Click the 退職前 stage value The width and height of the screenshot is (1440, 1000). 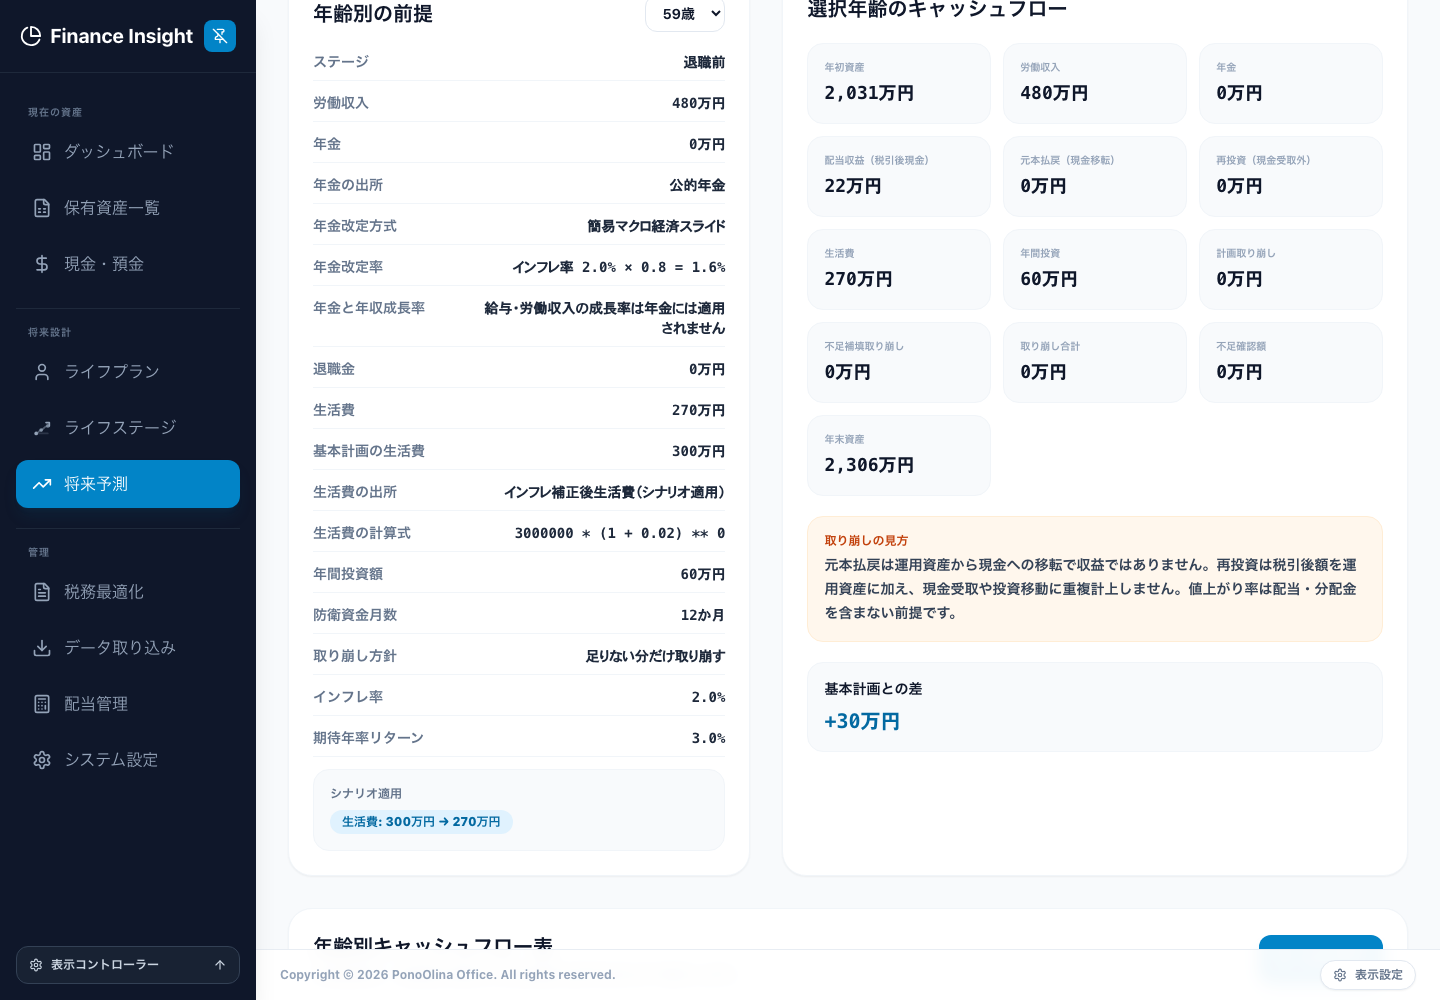pos(704,62)
